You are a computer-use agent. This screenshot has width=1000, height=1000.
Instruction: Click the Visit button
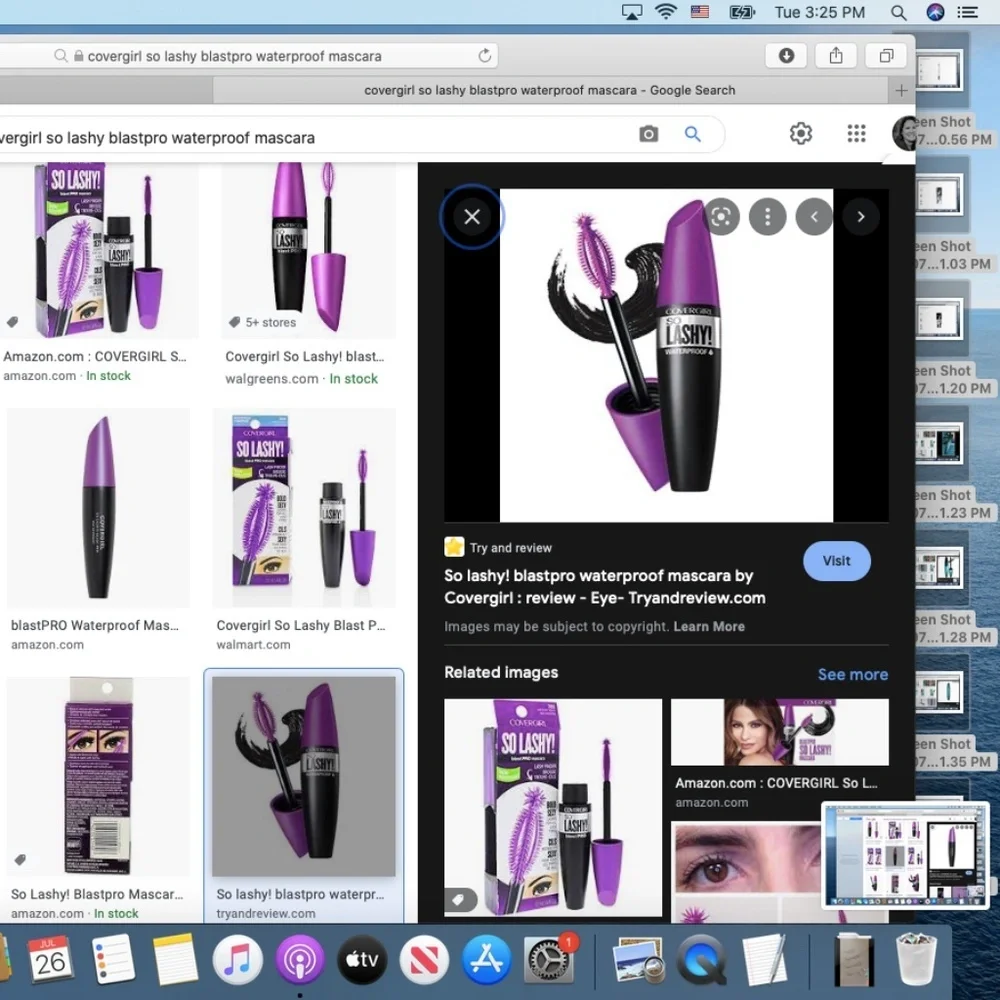836,561
